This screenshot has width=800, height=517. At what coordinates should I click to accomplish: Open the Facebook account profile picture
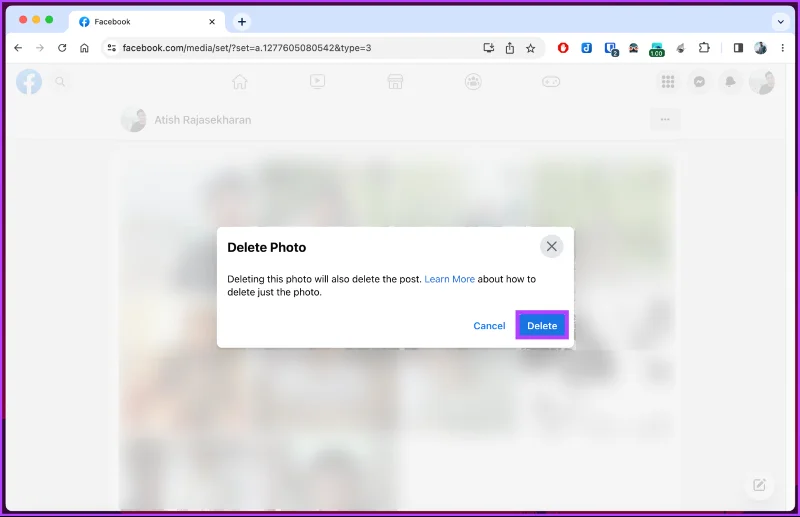[761, 82]
